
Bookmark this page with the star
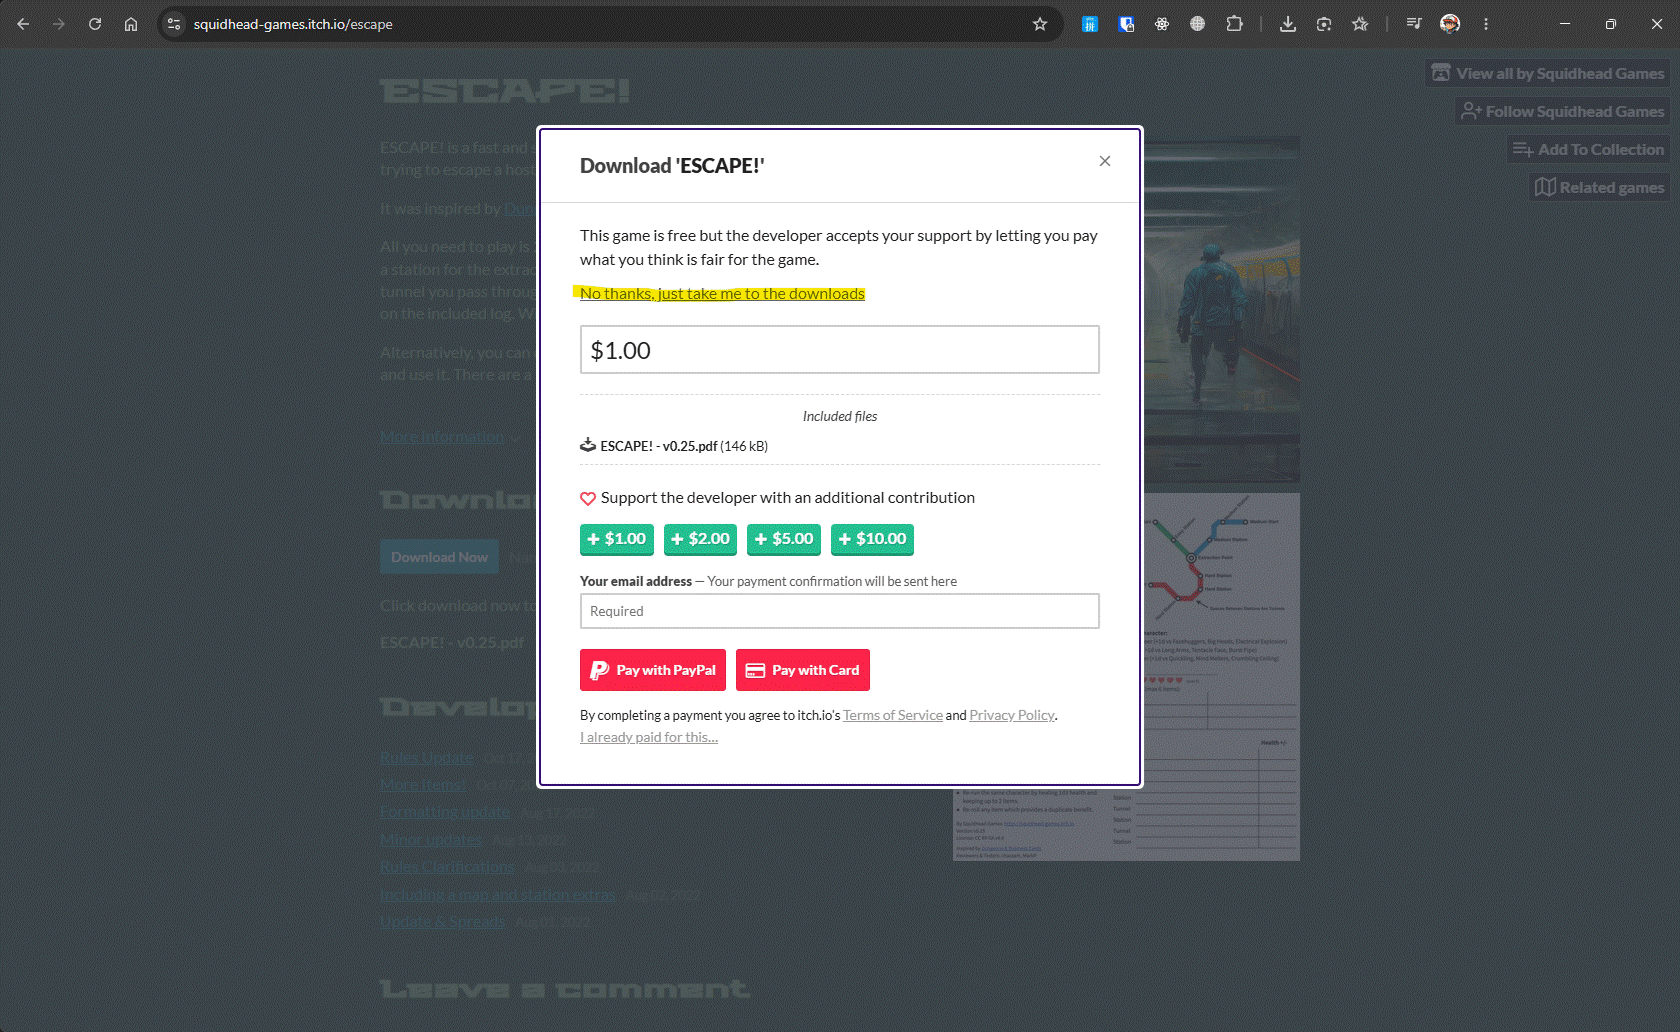(x=1040, y=24)
